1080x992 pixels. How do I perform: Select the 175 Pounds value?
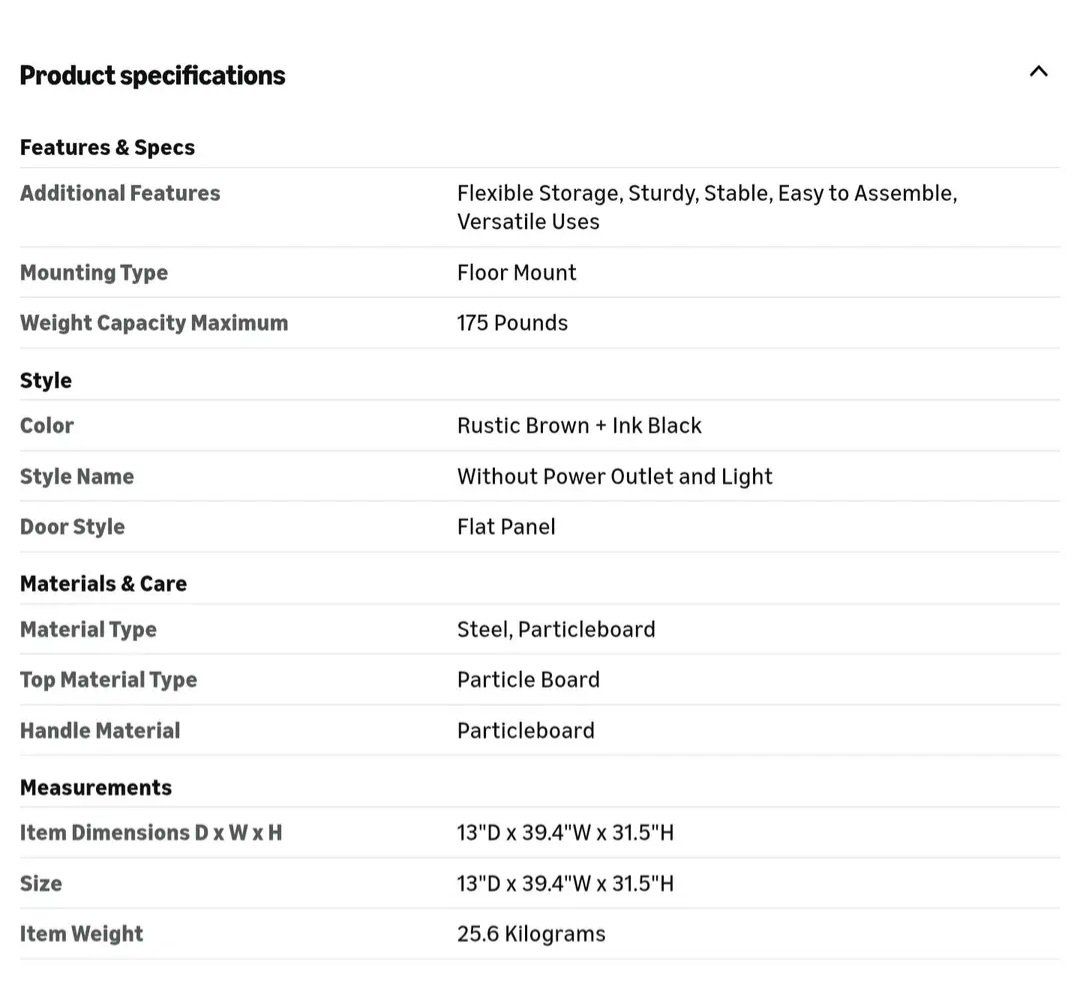pyautogui.click(x=512, y=323)
